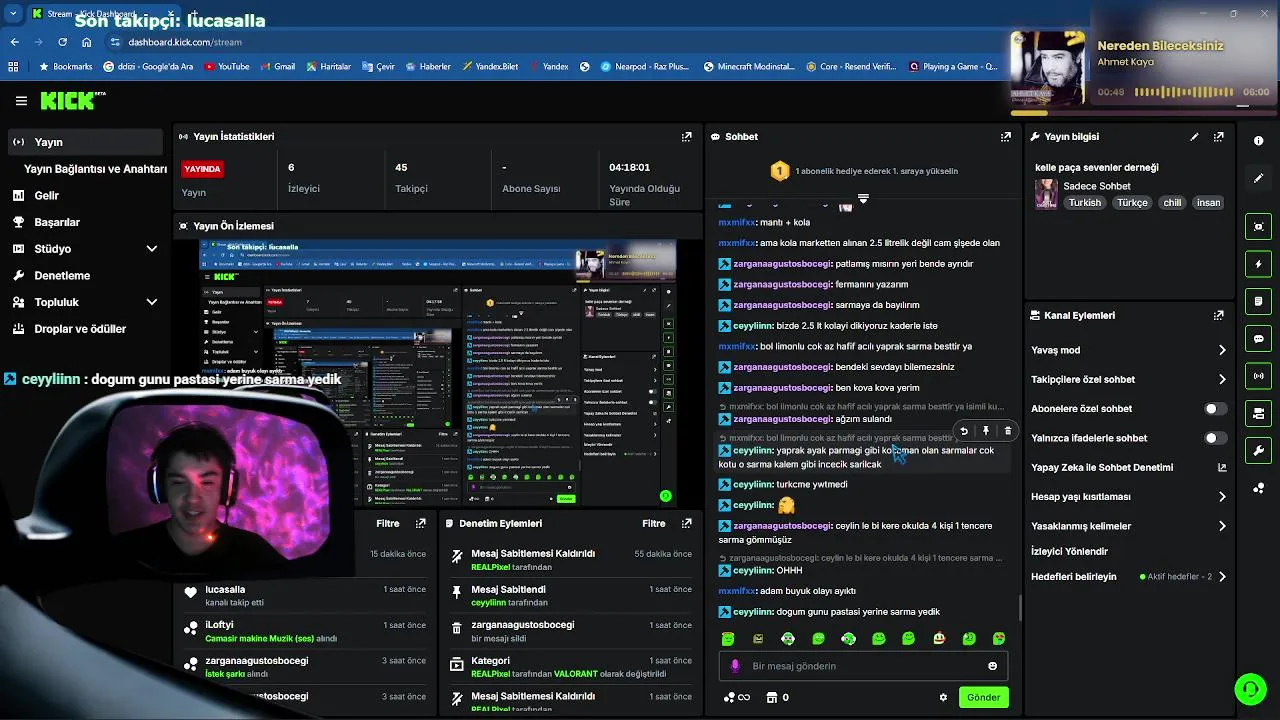Viewport: 1280px width, 720px height.
Task: Open Hesap yaşı kısıtlaması options arrow
Action: click(x=1222, y=497)
